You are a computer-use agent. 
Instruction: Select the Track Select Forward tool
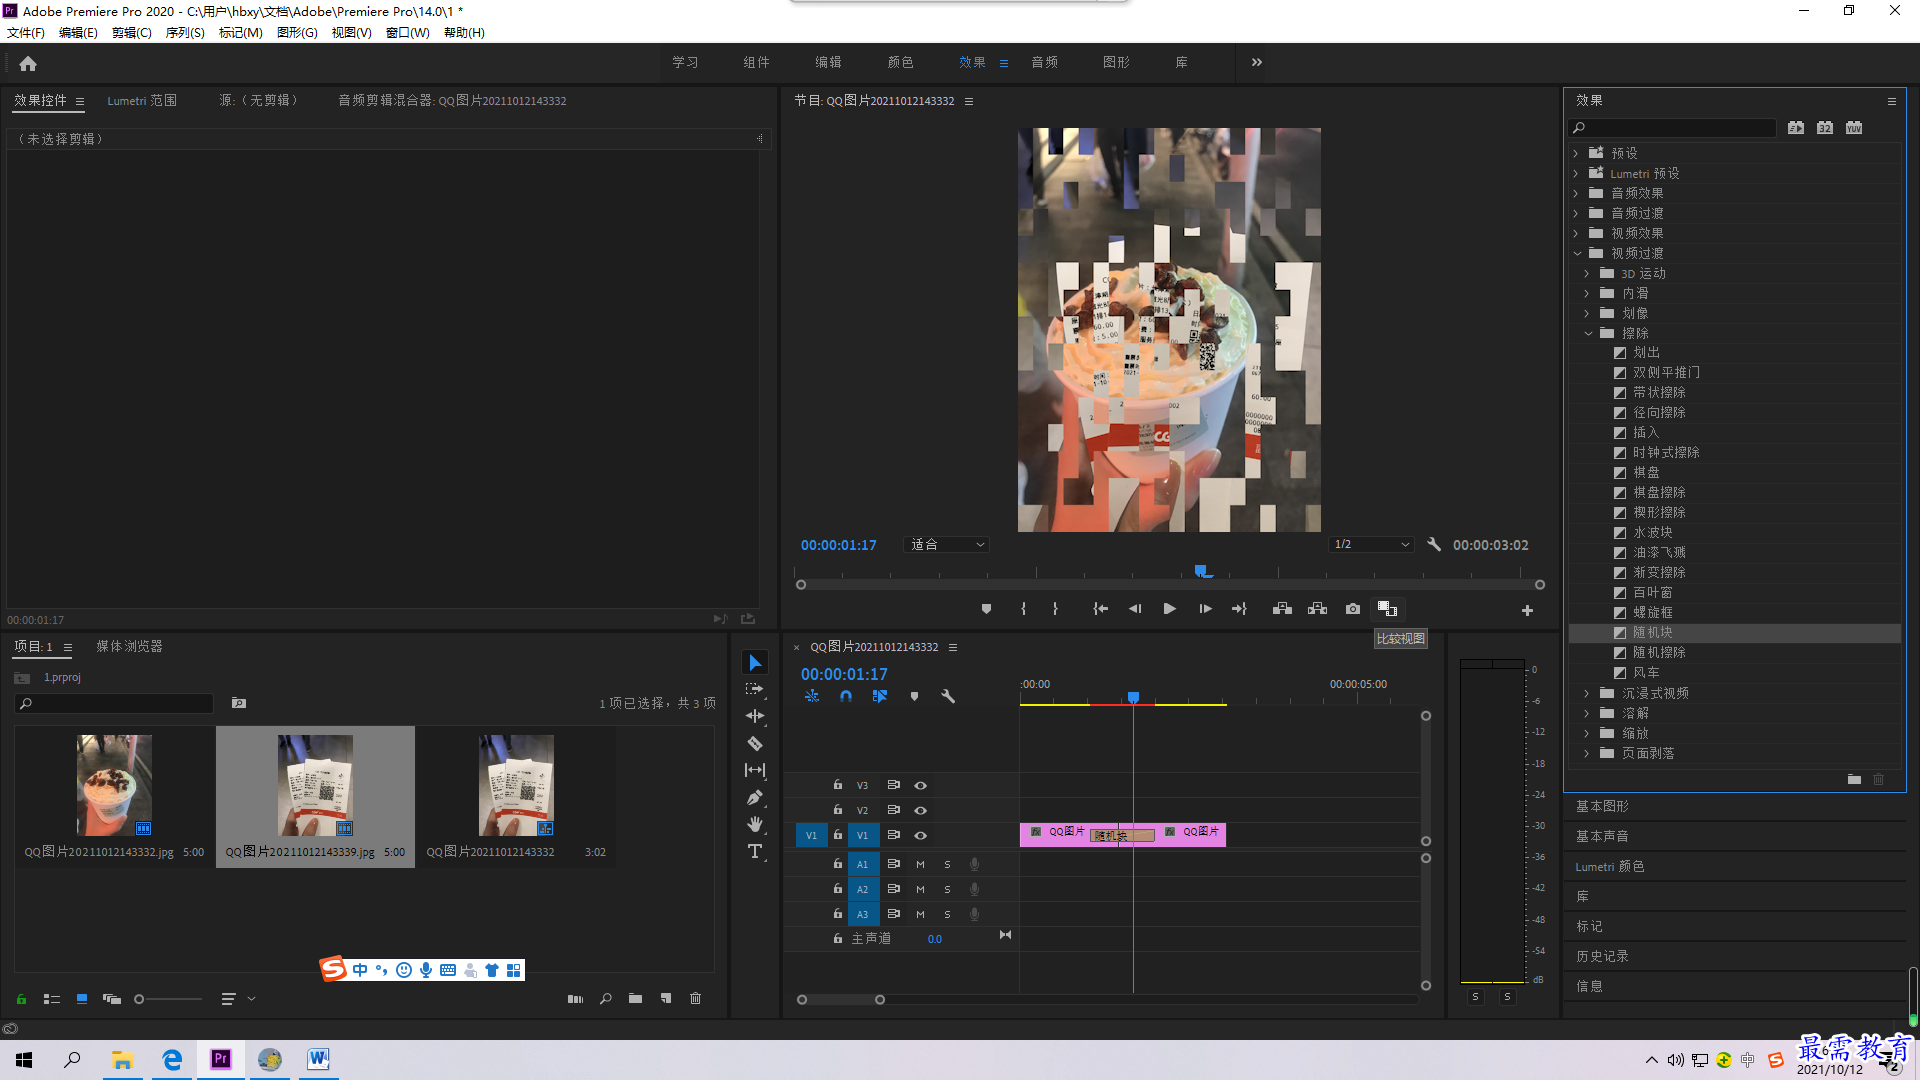[x=755, y=689]
